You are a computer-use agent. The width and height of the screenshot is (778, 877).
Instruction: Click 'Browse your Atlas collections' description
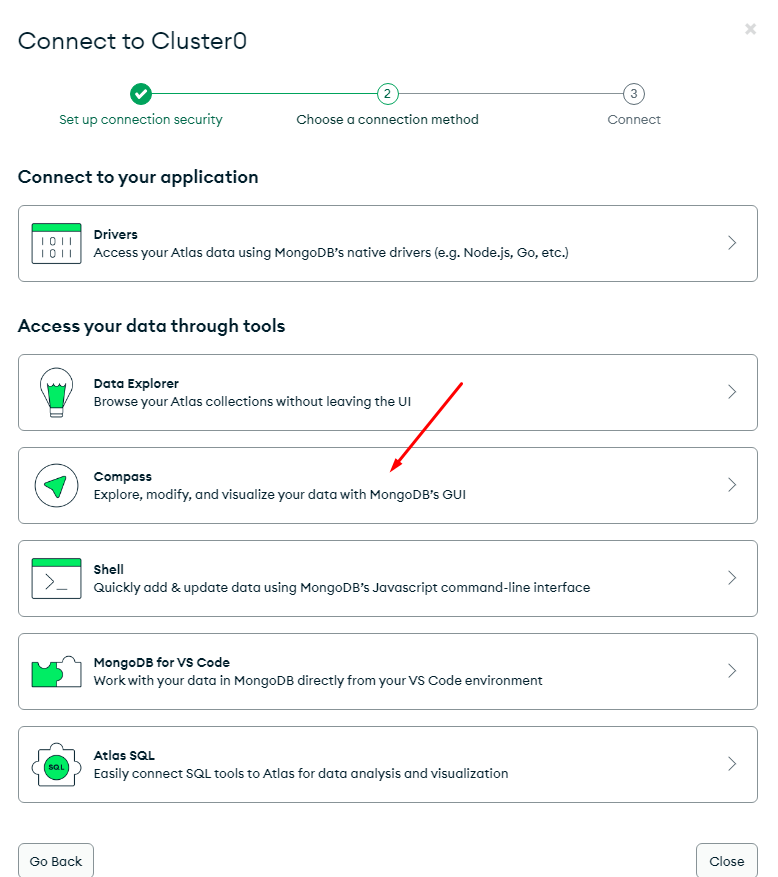tap(252, 402)
